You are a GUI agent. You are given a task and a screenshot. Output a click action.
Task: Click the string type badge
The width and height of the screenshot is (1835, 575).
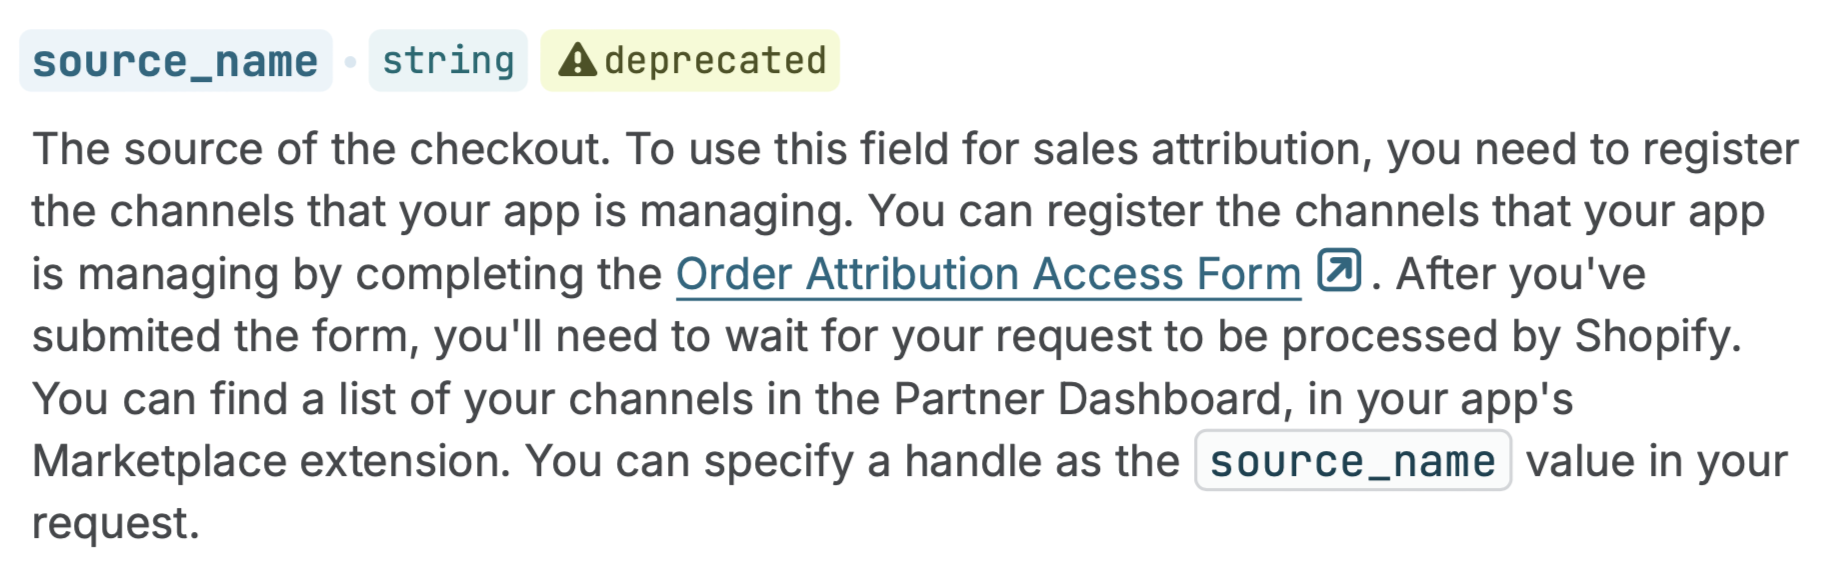[x=448, y=61]
